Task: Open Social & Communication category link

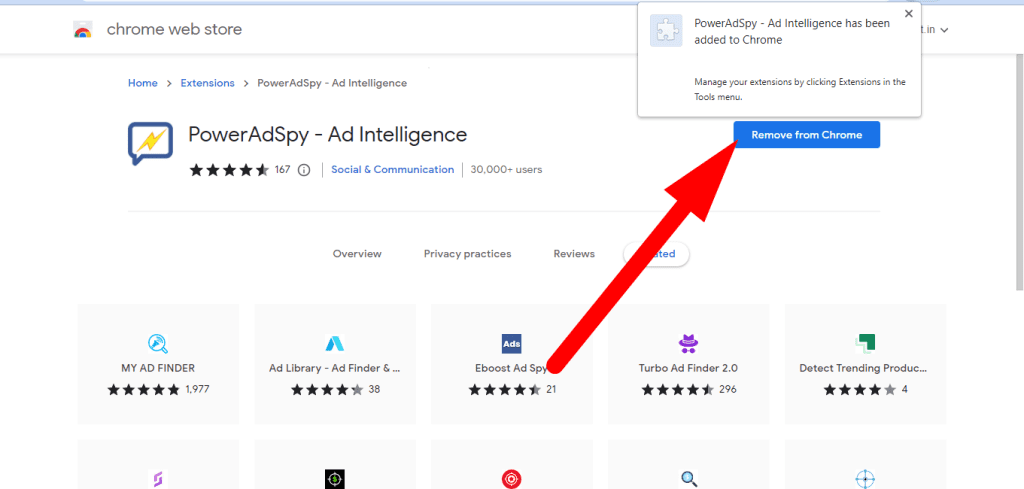Action: 392,170
